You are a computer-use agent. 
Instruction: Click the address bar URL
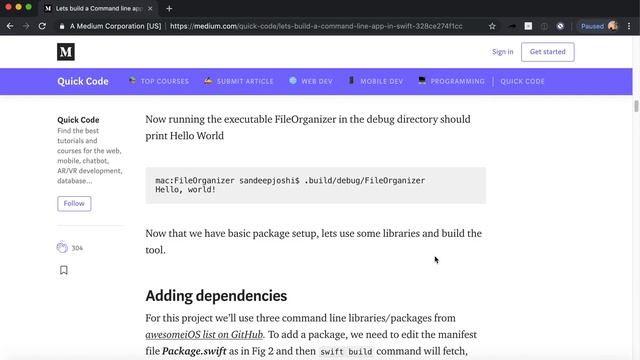pos(316,26)
